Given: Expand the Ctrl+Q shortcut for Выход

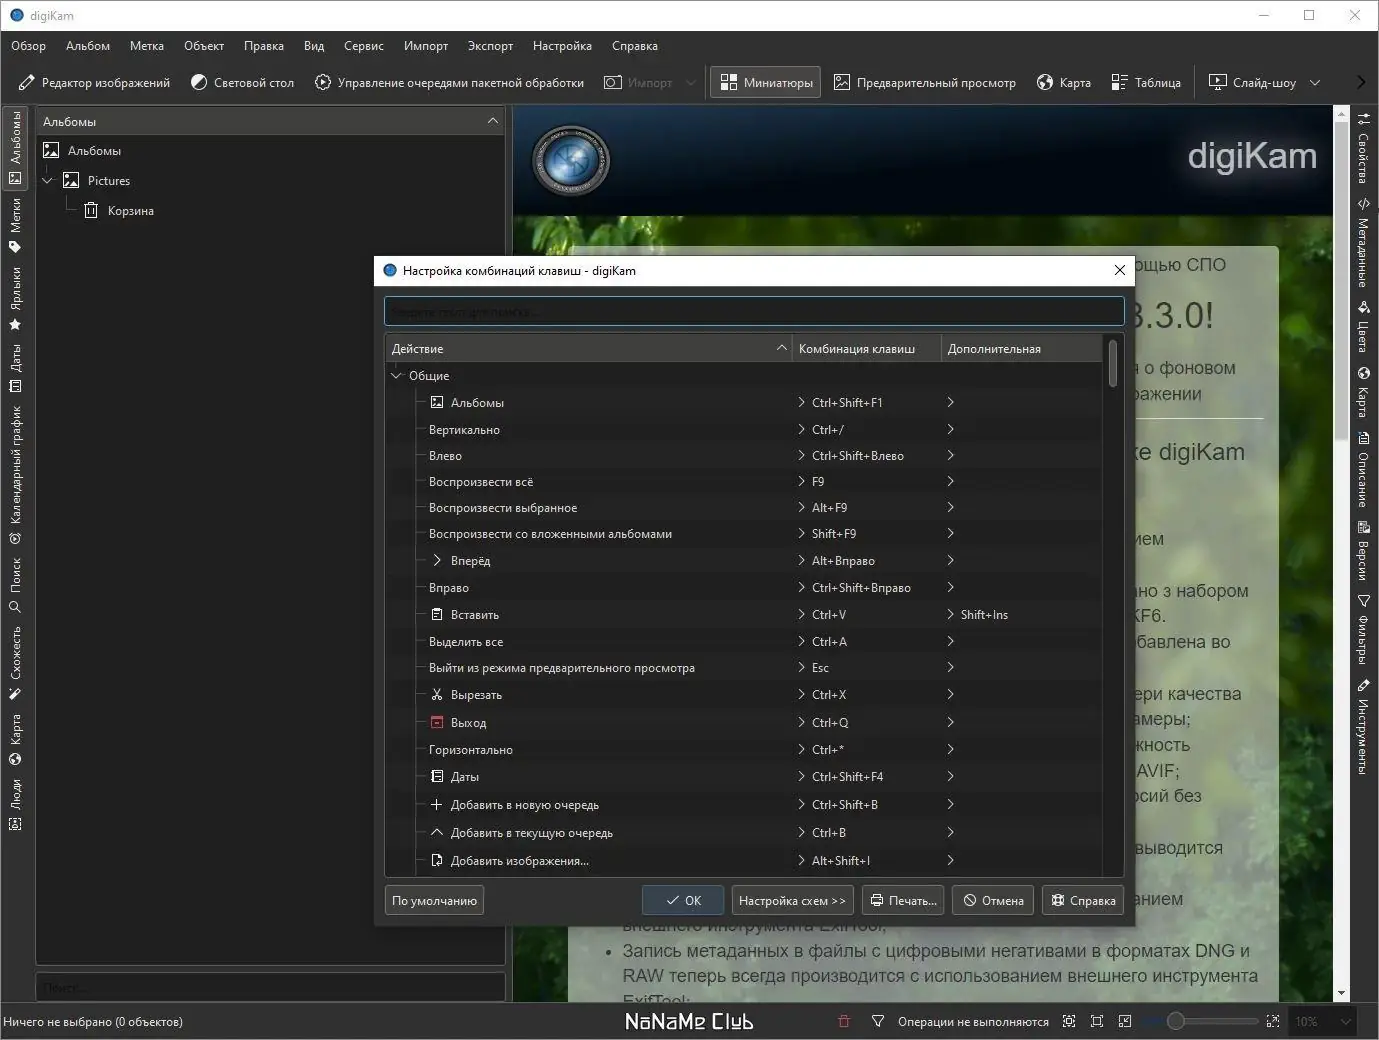Looking at the screenshot, I should tap(802, 723).
